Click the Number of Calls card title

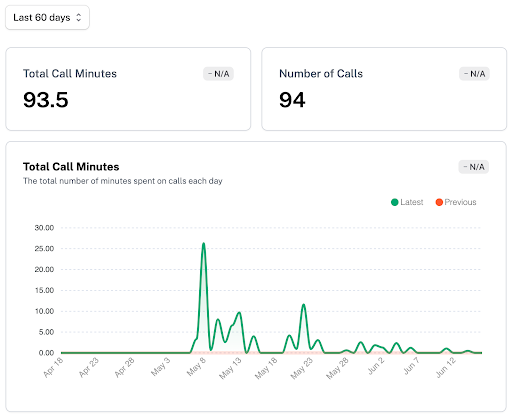click(x=321, y=73)
